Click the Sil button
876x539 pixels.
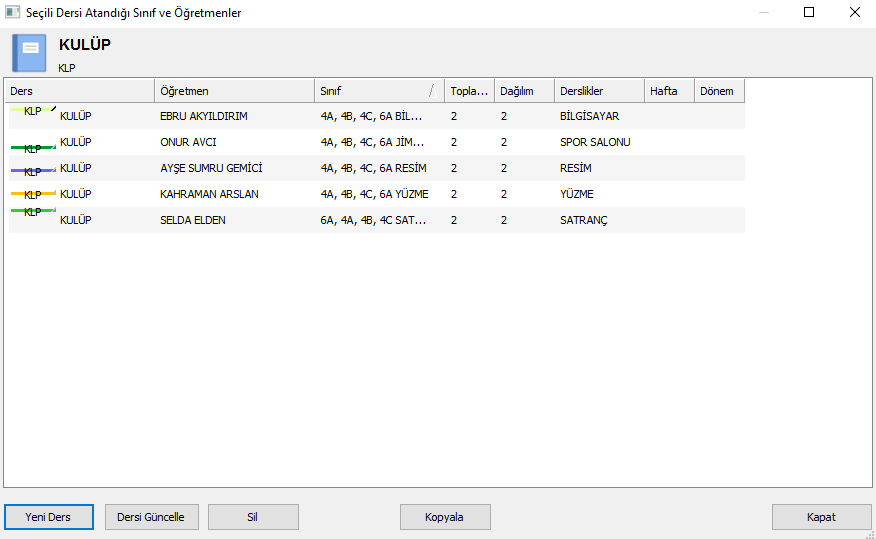[x=253, y=517]
